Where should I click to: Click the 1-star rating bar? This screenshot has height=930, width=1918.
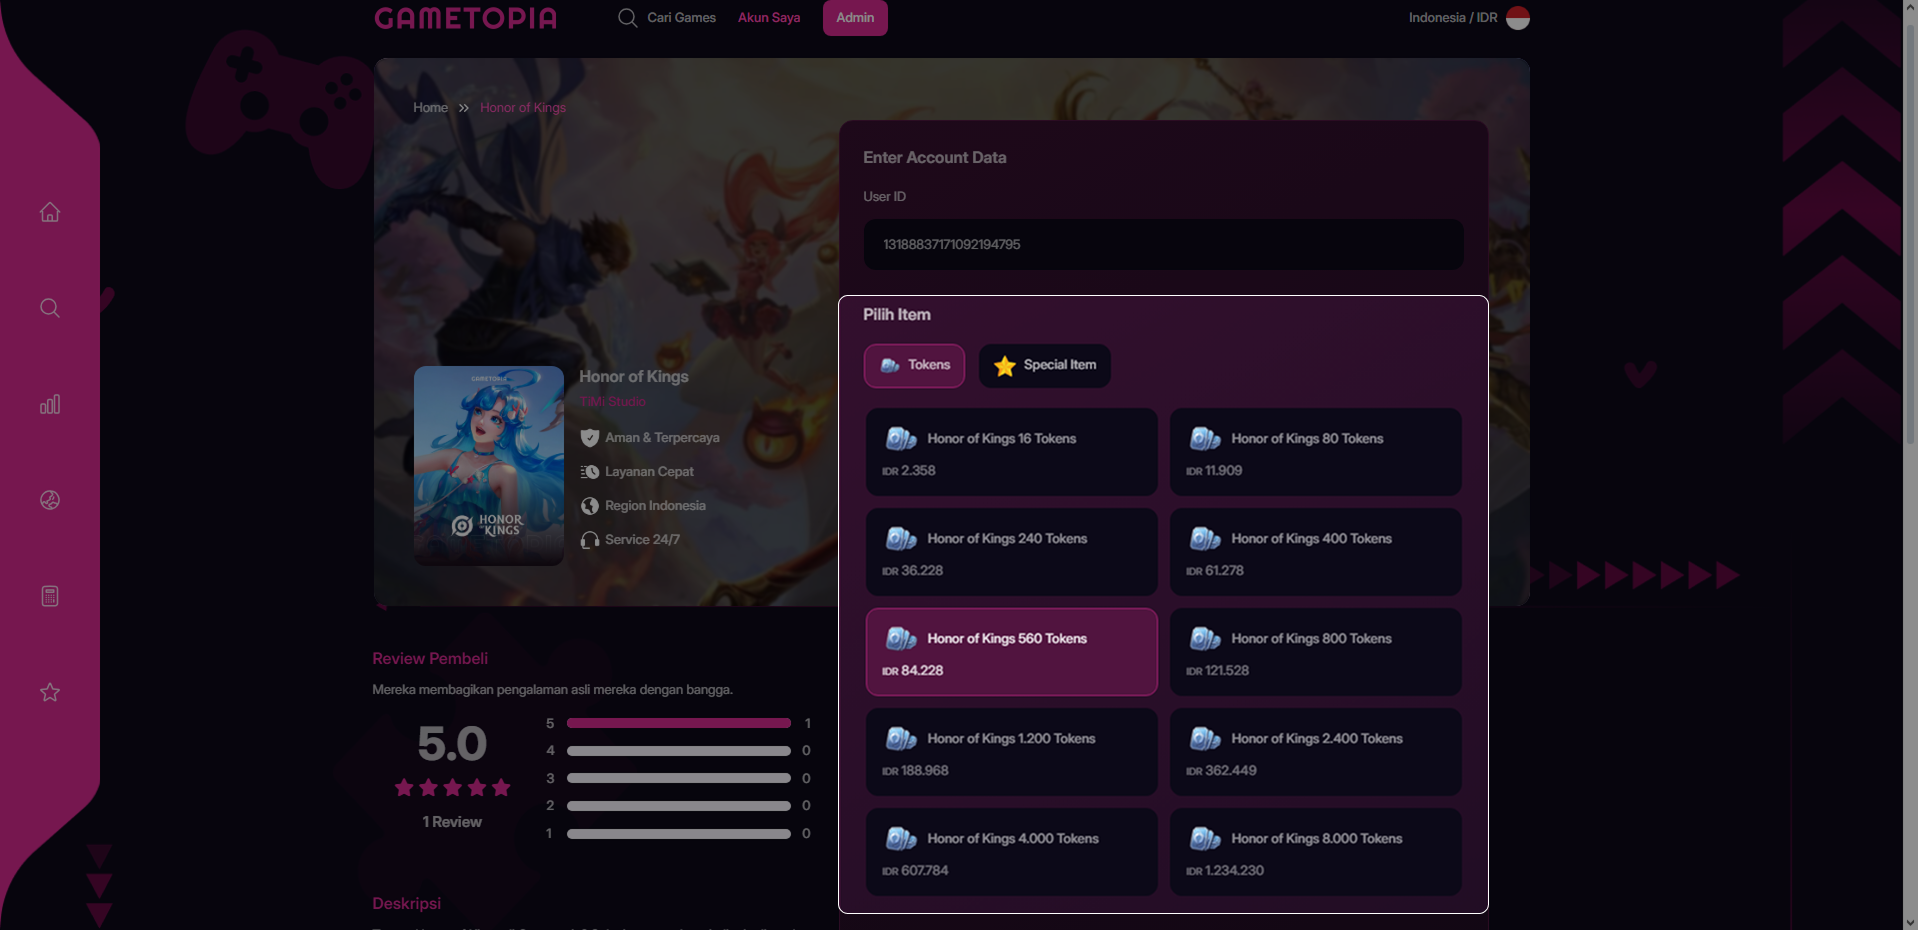click(679, 834)
